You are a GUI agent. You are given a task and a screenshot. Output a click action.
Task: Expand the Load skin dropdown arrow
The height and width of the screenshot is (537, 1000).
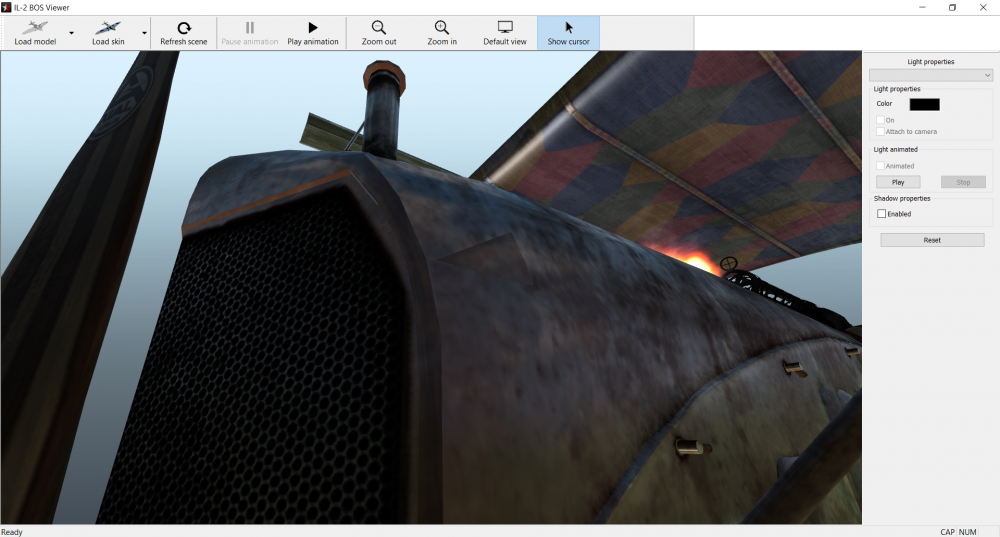coord(144,33)
